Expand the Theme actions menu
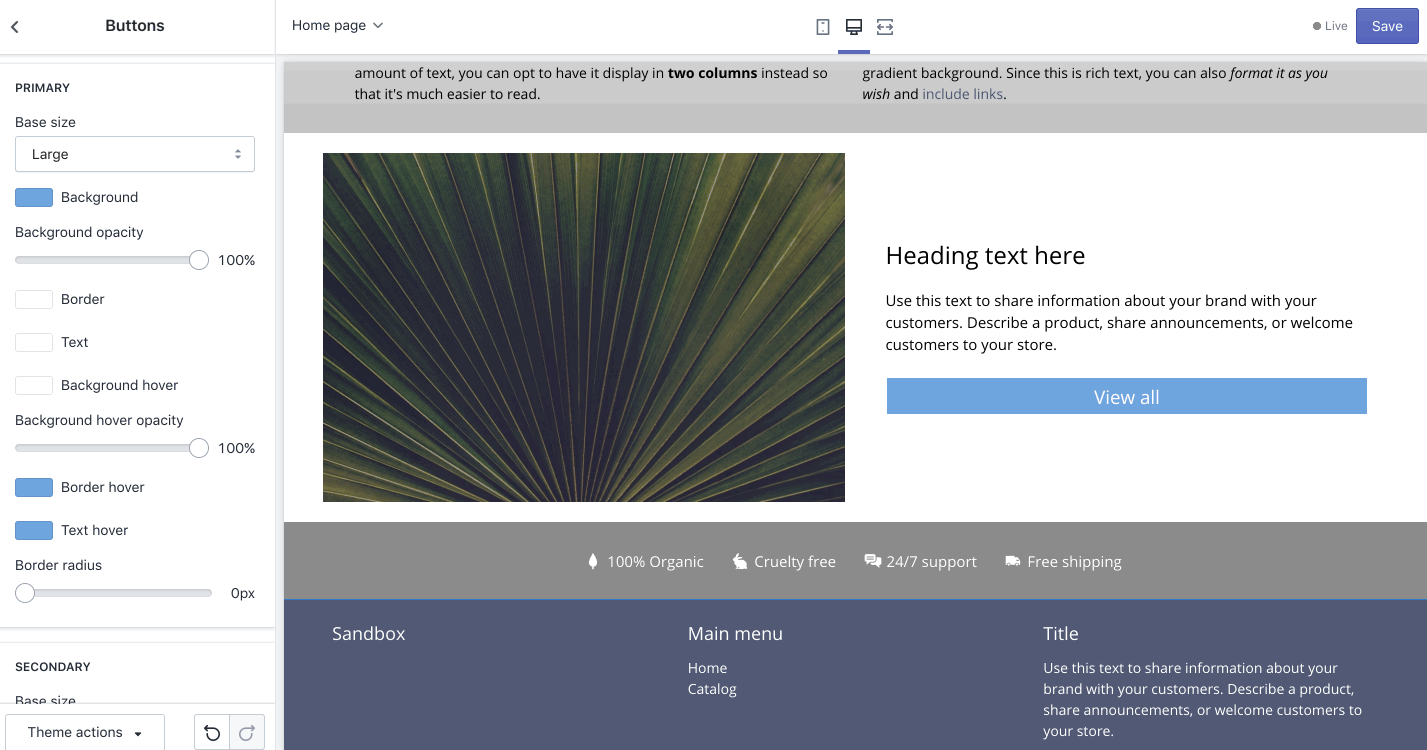The width and height of the screenshot is (1427, 750). pyautogui.click(x=85, y=733)
